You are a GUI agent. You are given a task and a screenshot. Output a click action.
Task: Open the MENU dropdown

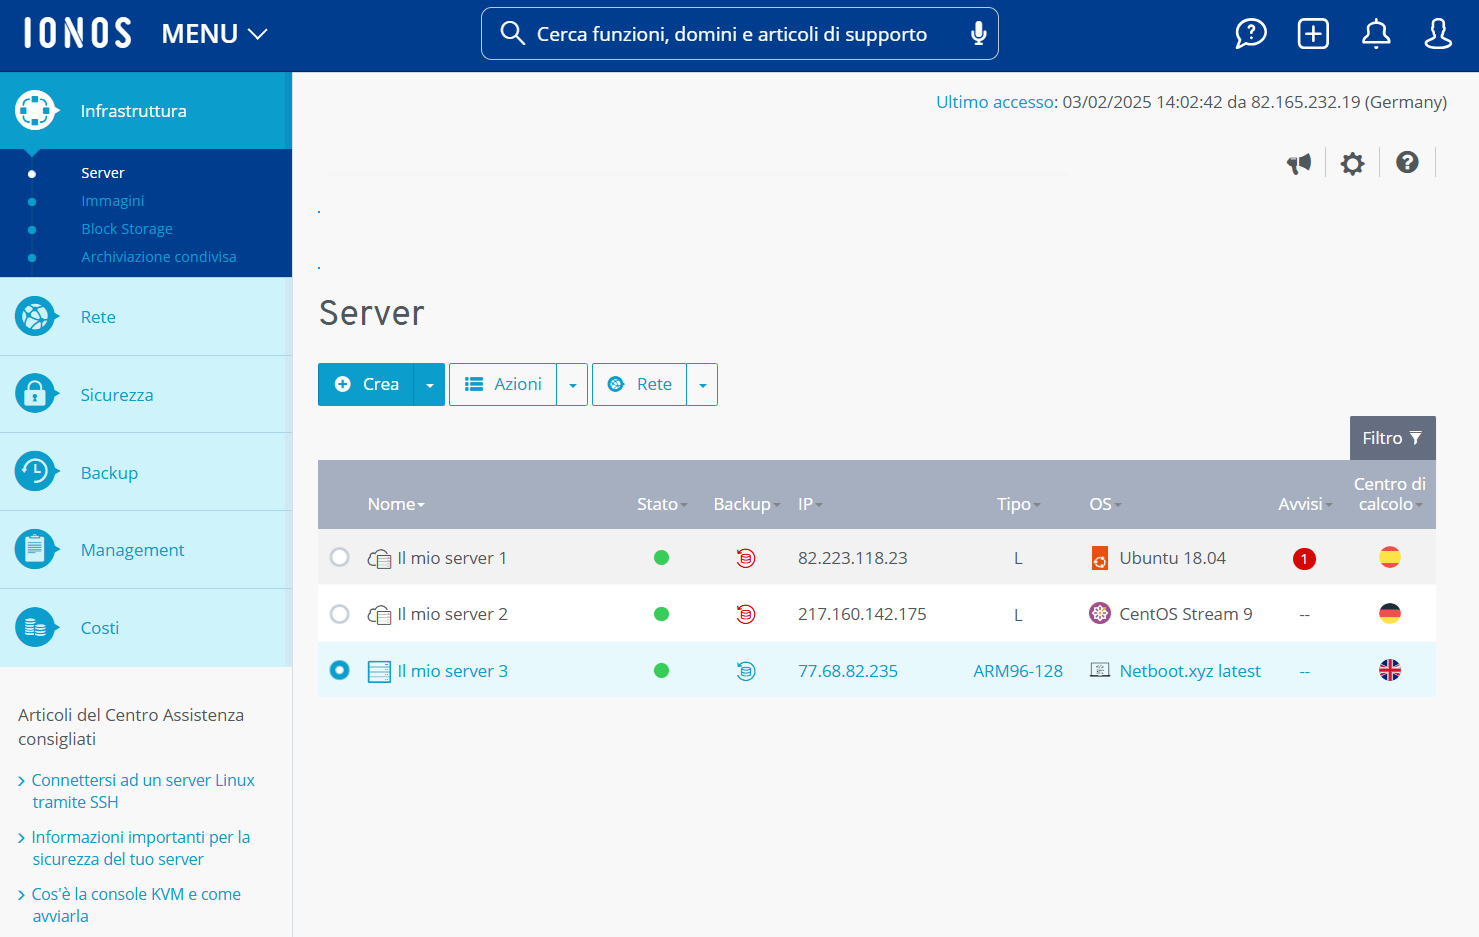coord(214,34)
